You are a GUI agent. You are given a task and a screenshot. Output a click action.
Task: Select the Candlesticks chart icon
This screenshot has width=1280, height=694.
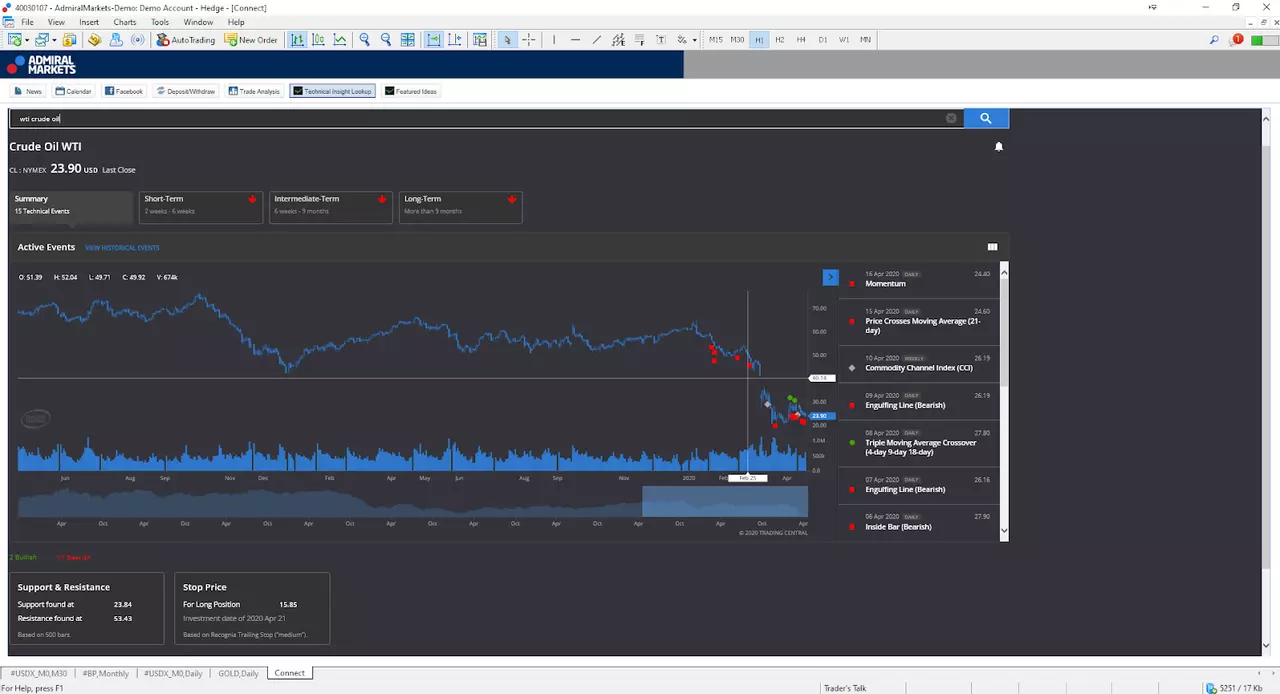tap(318, 40)
